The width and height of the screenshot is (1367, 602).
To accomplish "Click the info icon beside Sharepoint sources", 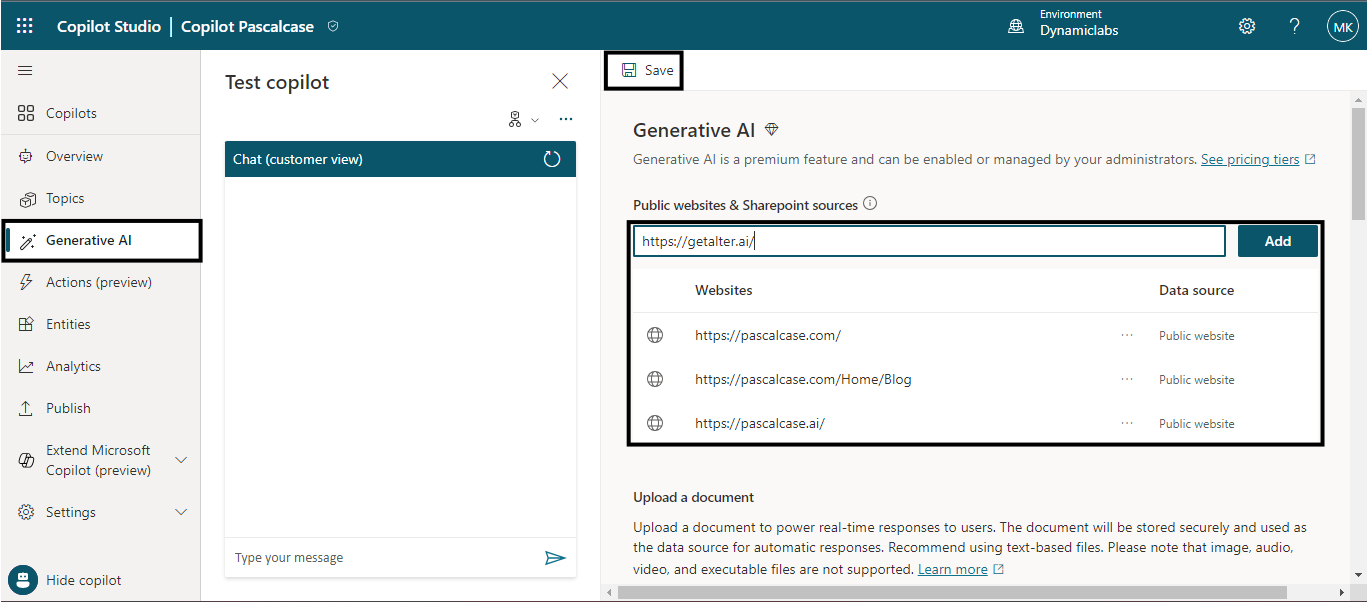I will tap(870, 204).
